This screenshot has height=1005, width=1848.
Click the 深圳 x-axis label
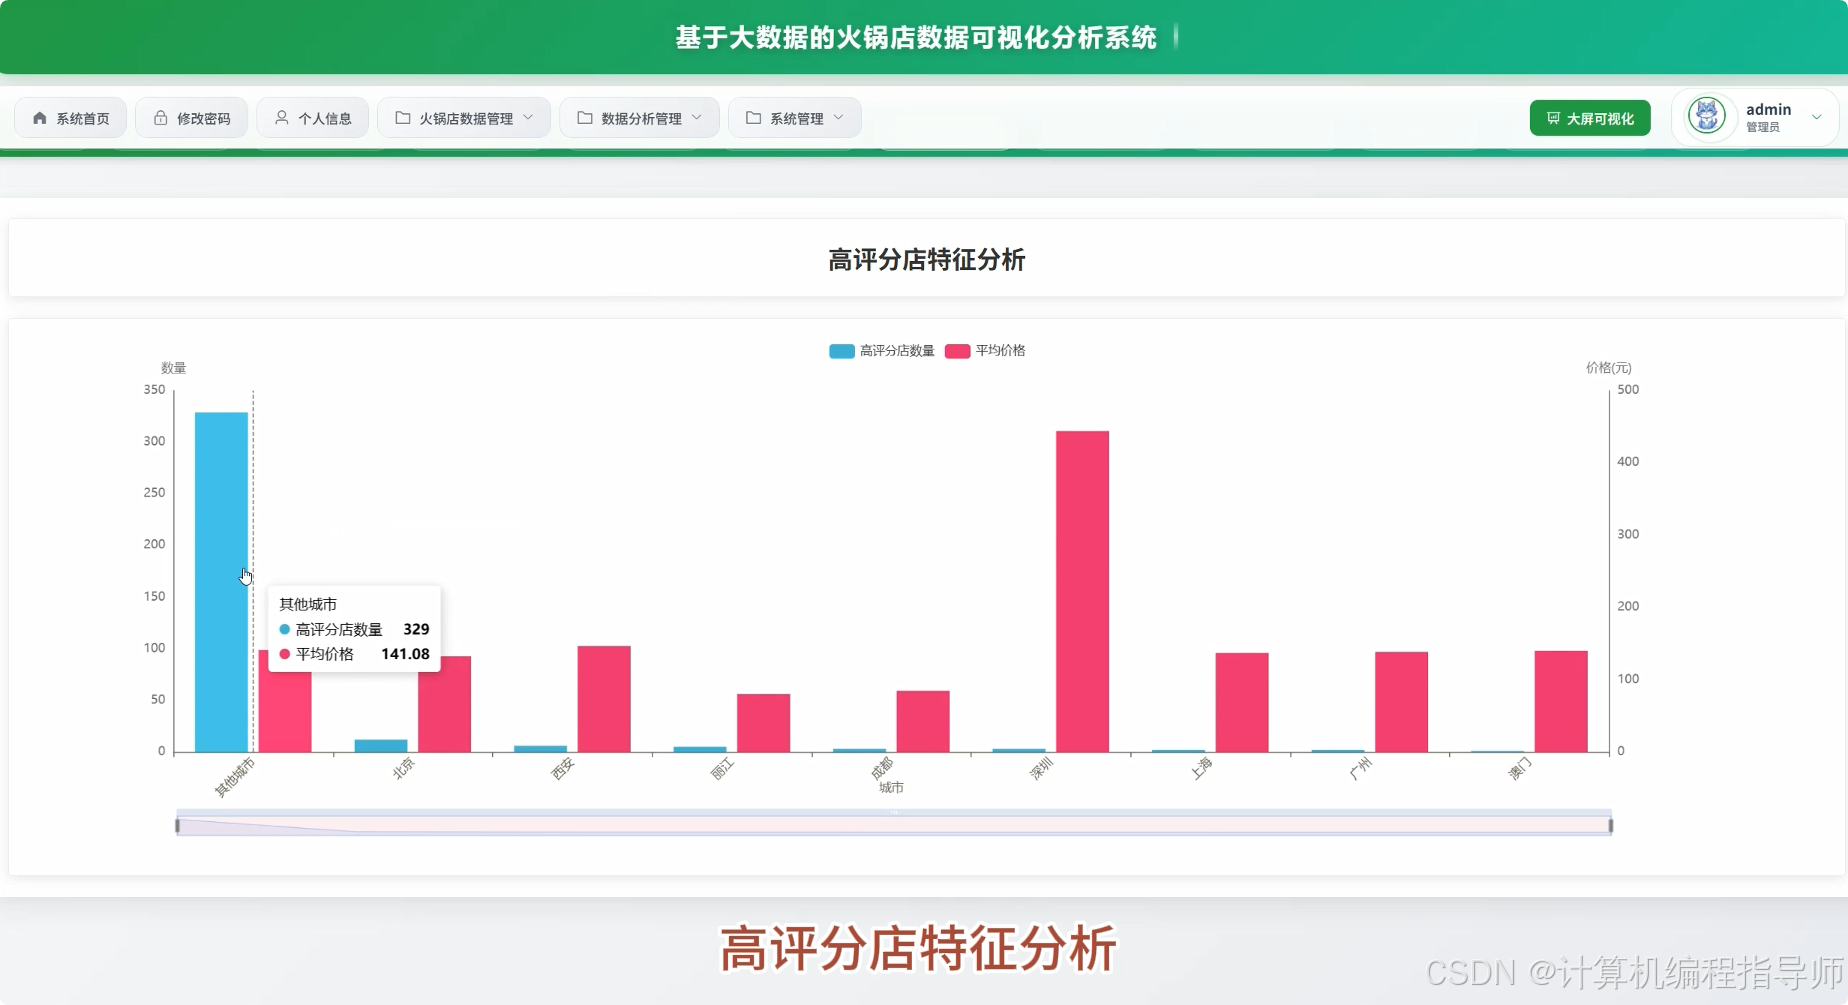[1042, 769]
